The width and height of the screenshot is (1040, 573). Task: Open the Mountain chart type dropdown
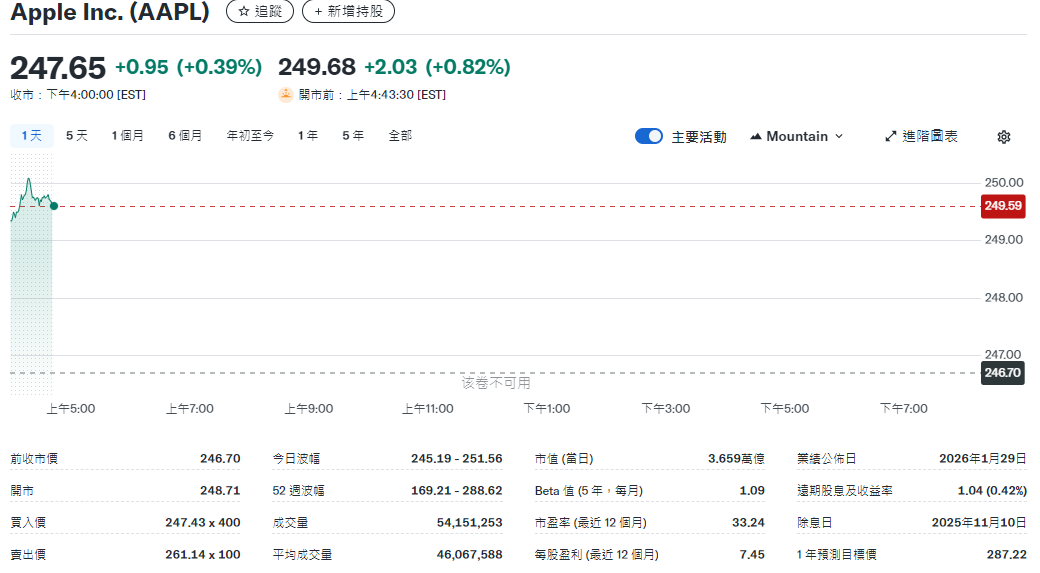point(796,136)
